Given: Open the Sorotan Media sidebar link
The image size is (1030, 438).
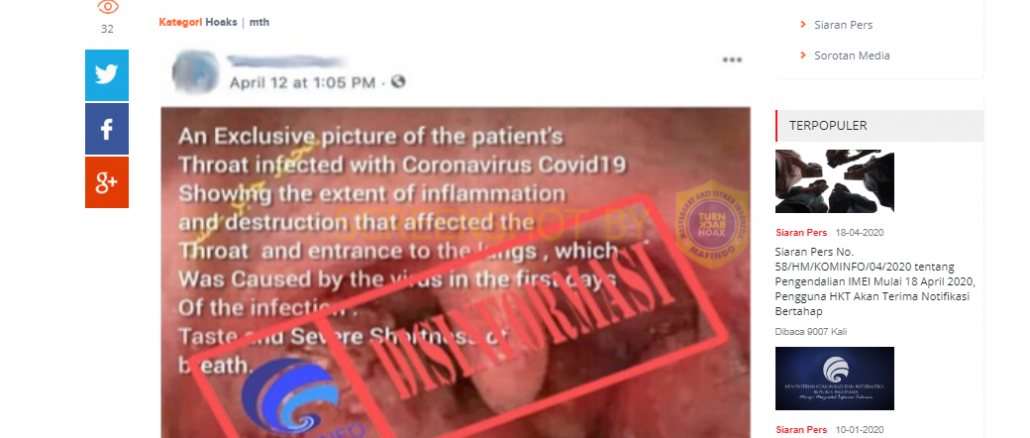Looking at the screenshot, I should coord(852,55).
